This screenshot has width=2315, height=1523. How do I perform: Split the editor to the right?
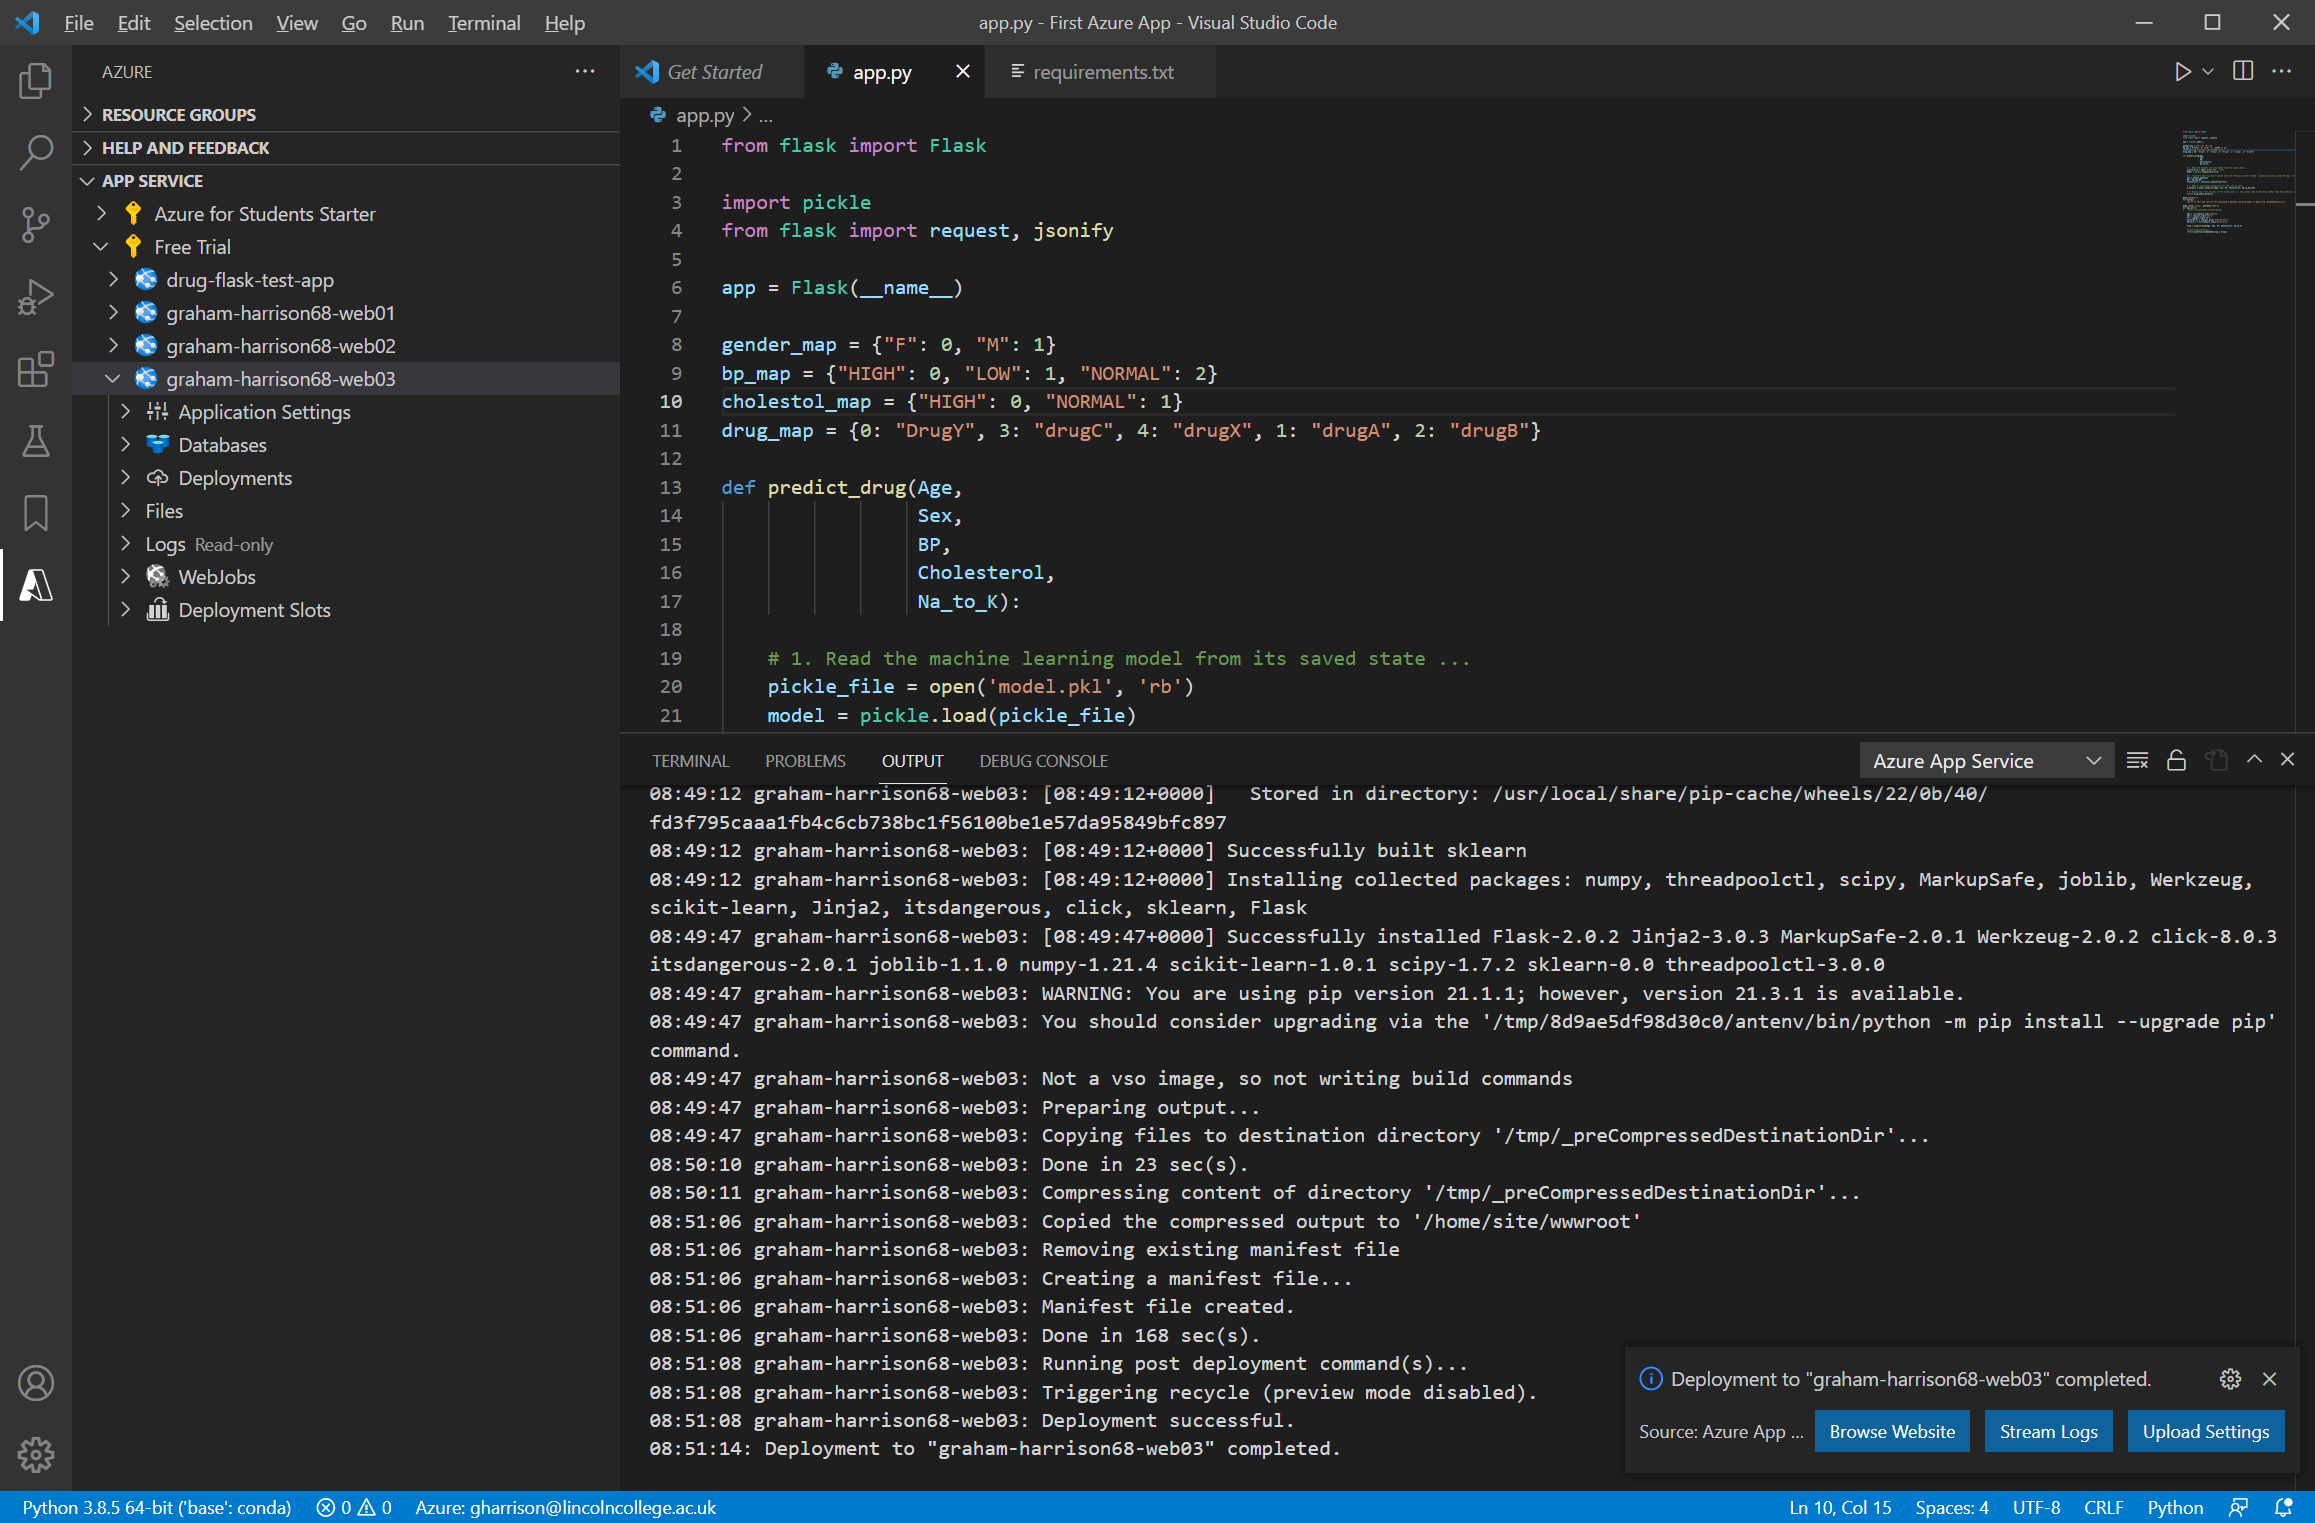click(x=2243, y=72)
